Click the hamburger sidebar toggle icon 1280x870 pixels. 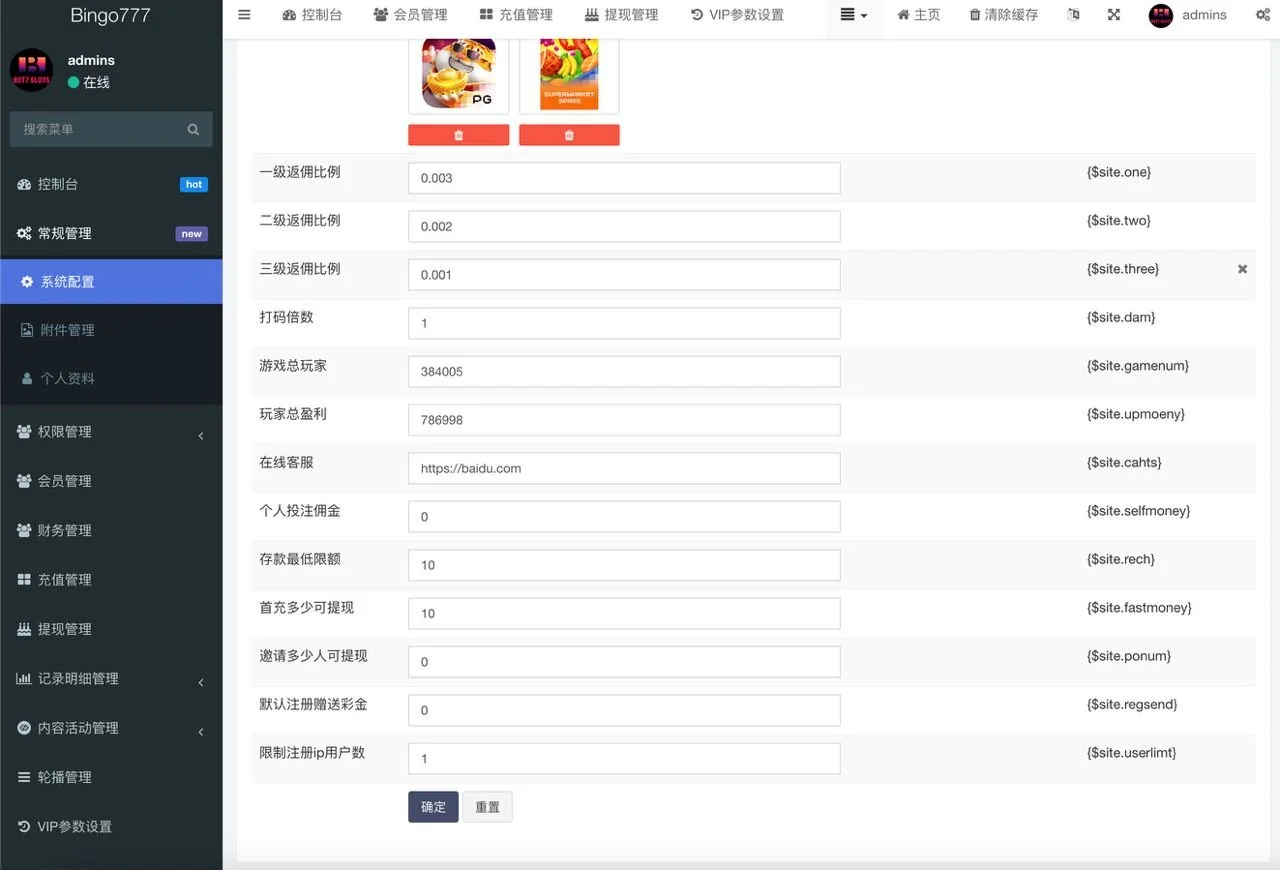(244, 15)
